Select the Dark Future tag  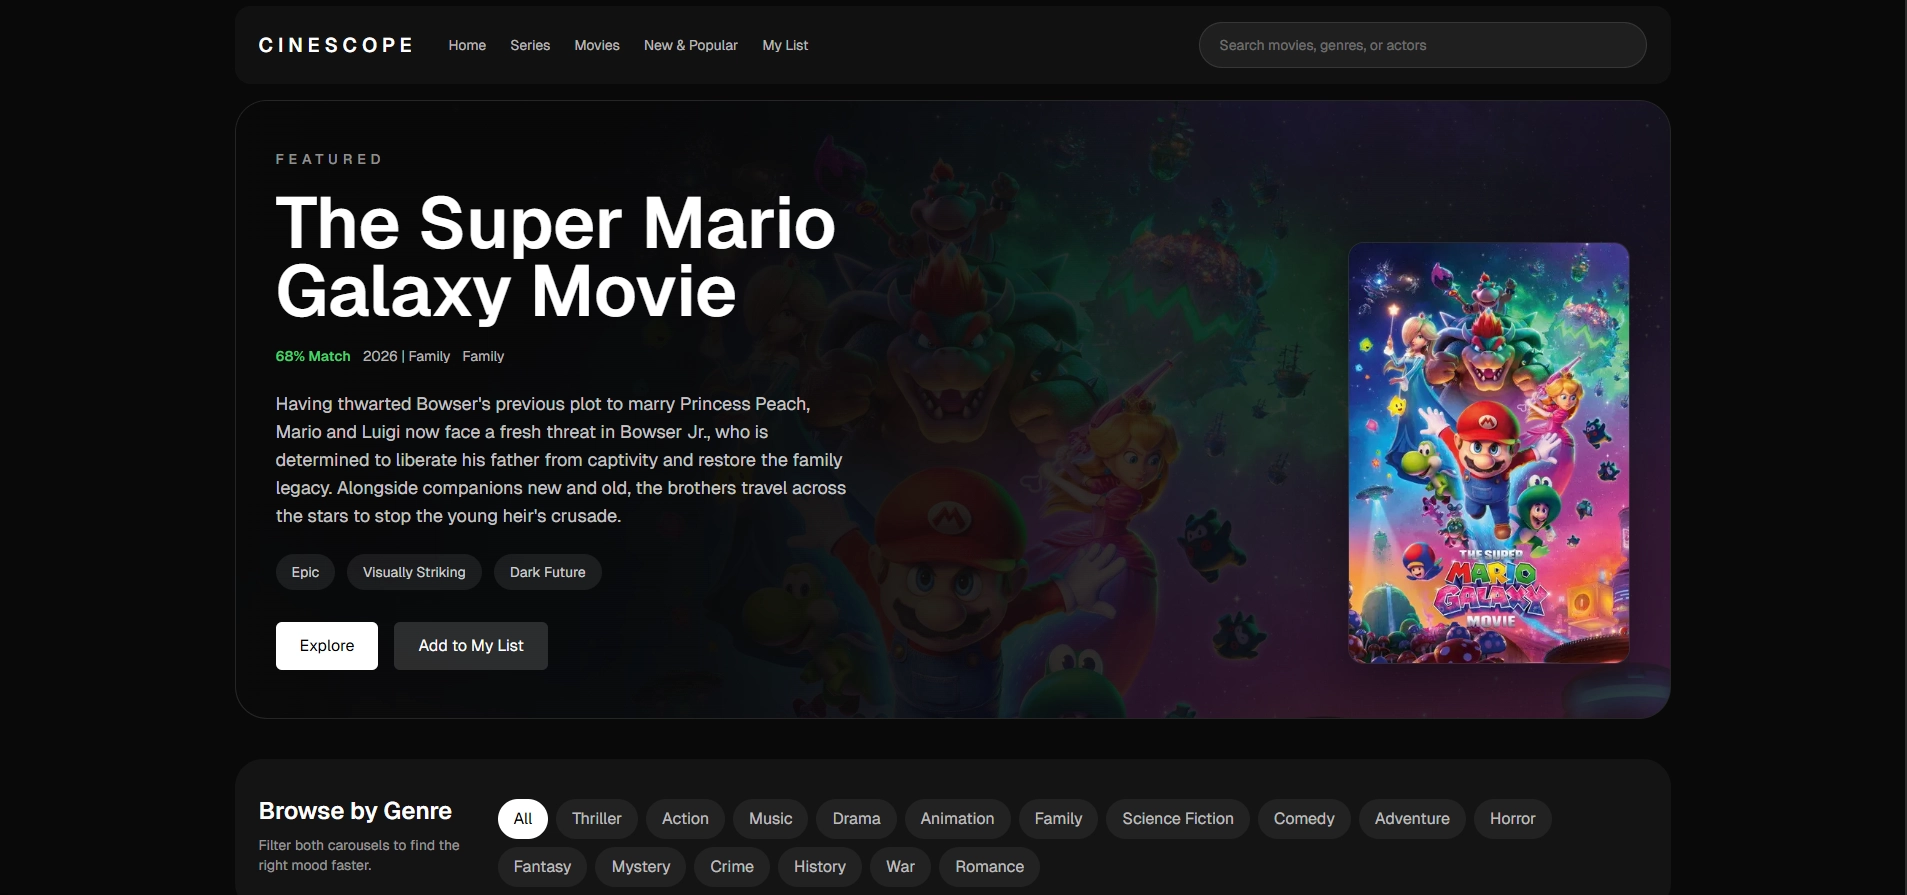[548, 572]
